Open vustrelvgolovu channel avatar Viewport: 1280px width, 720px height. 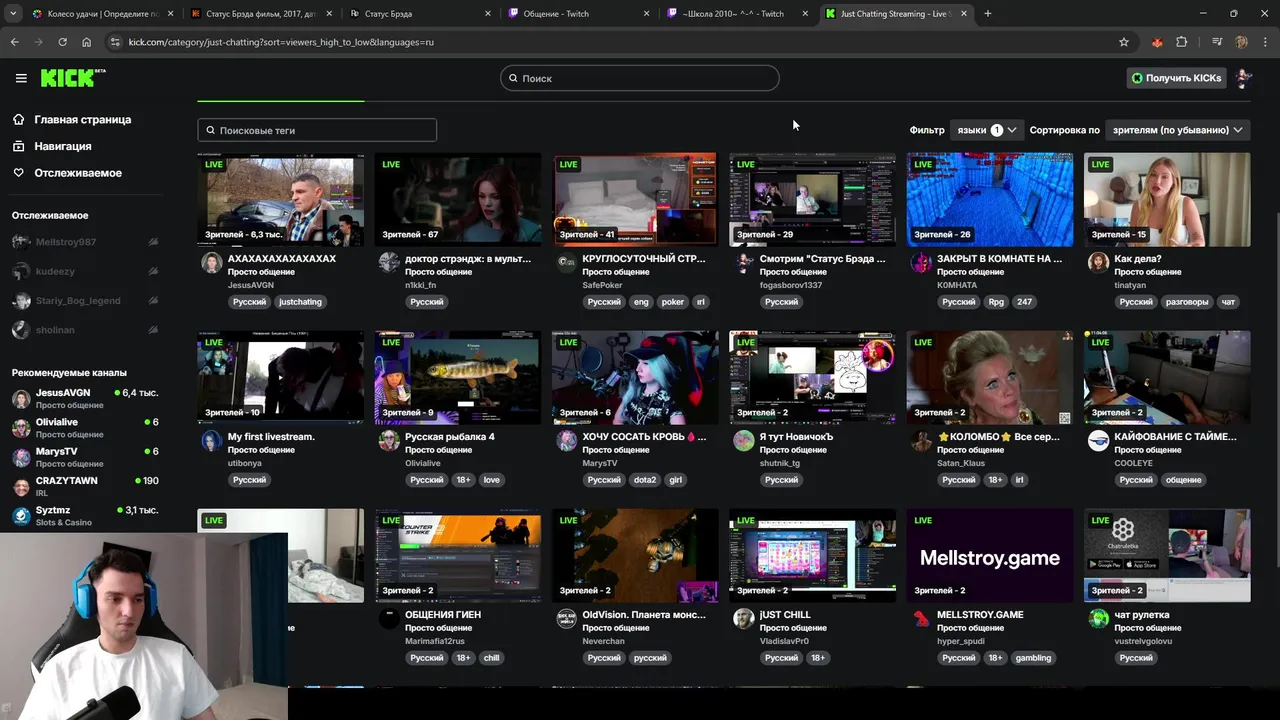pos(1098,619)
